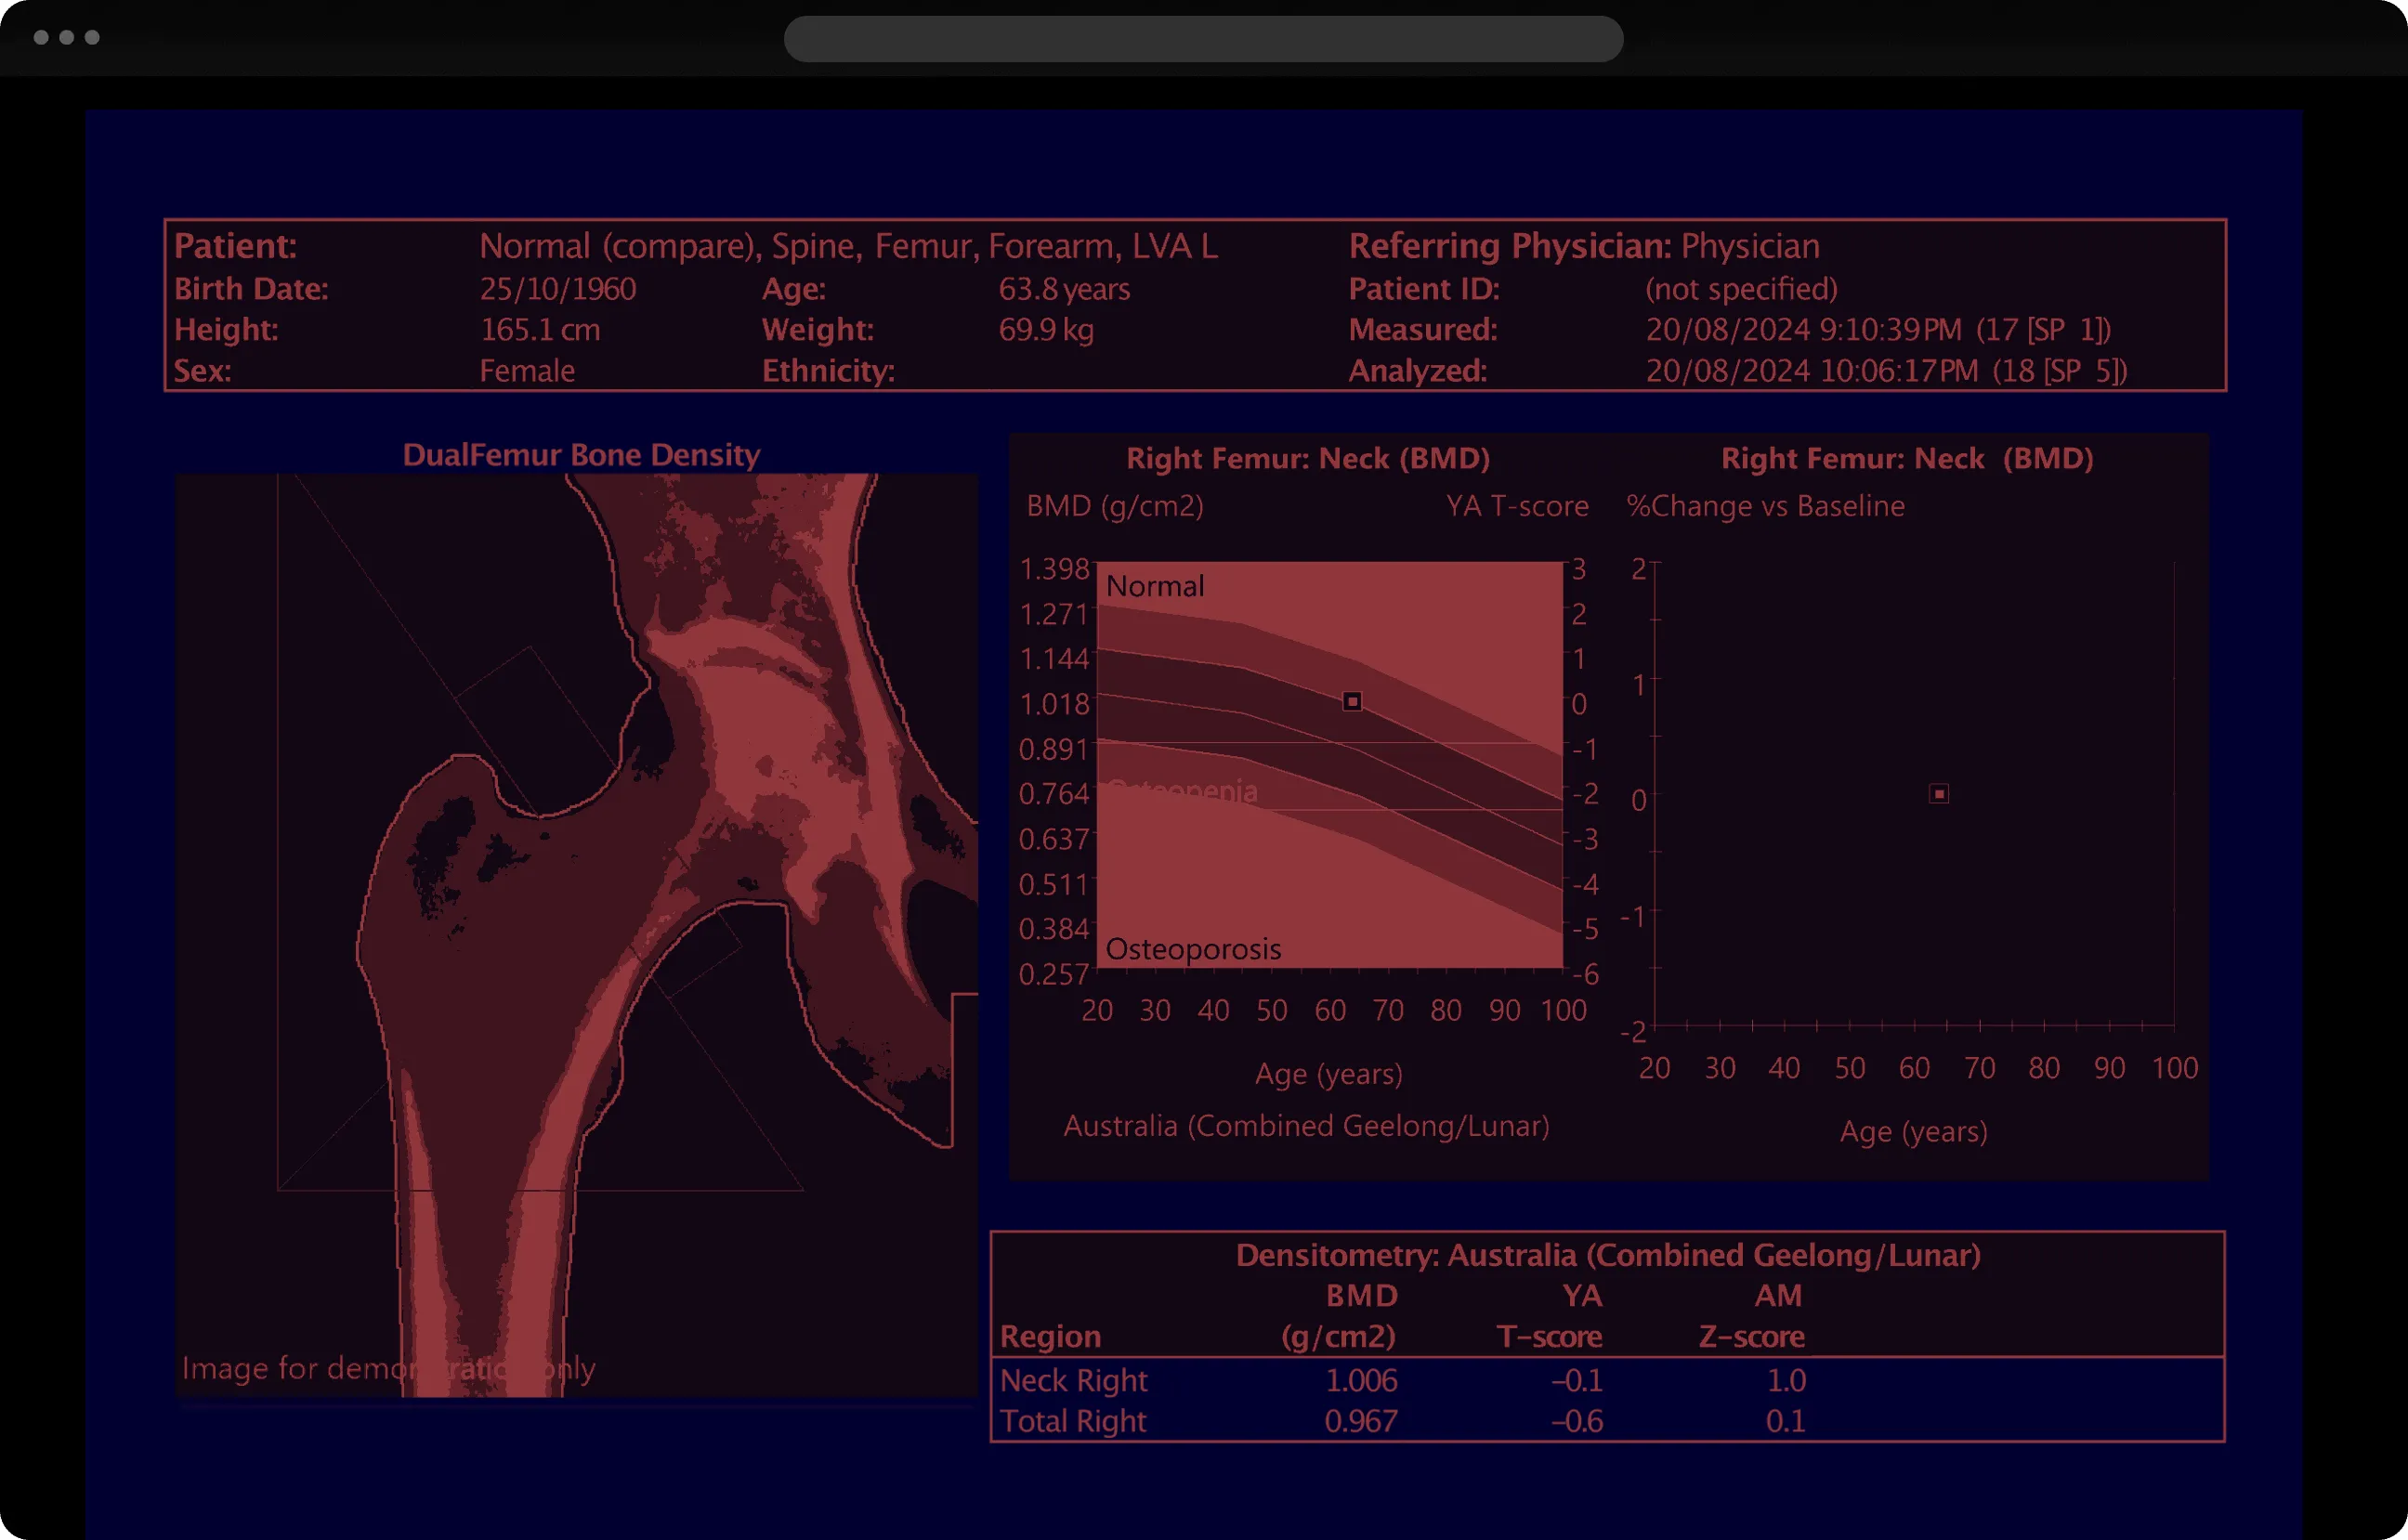The width and height of the screenshot is (2408, 1540).
Task: Click the Normal zone label on chart
Action: 1155,586
